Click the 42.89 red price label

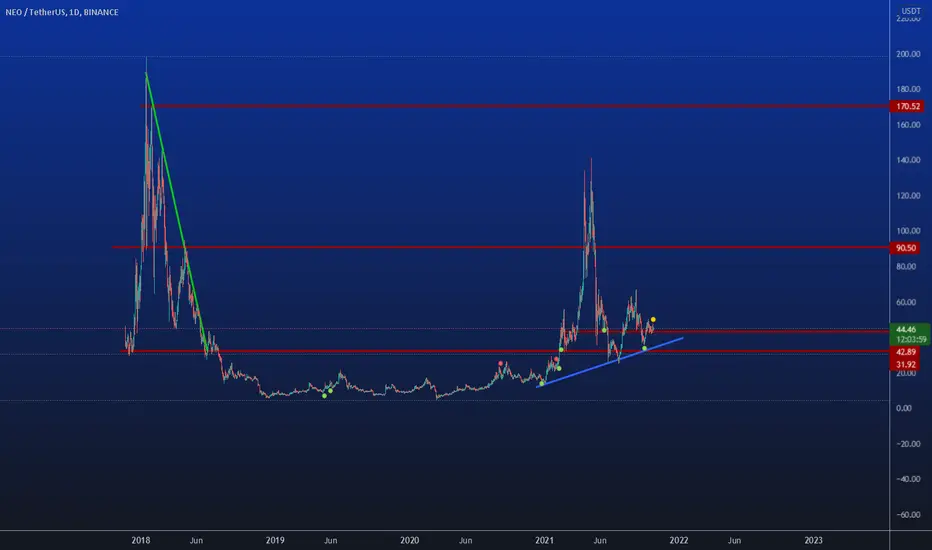905,352
